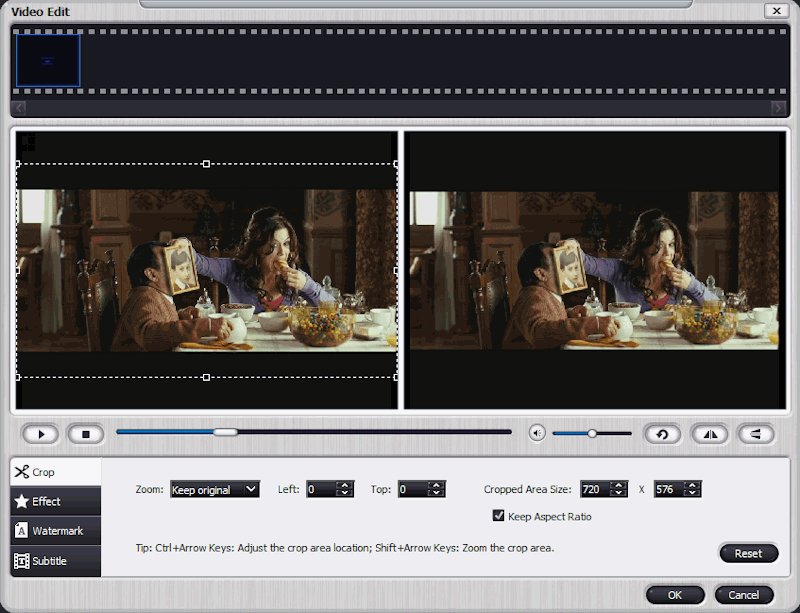Viewport: 800px width, 613px height.
Task: Click the film icon on Subtitle tab
Action: [x=21, y=561]
